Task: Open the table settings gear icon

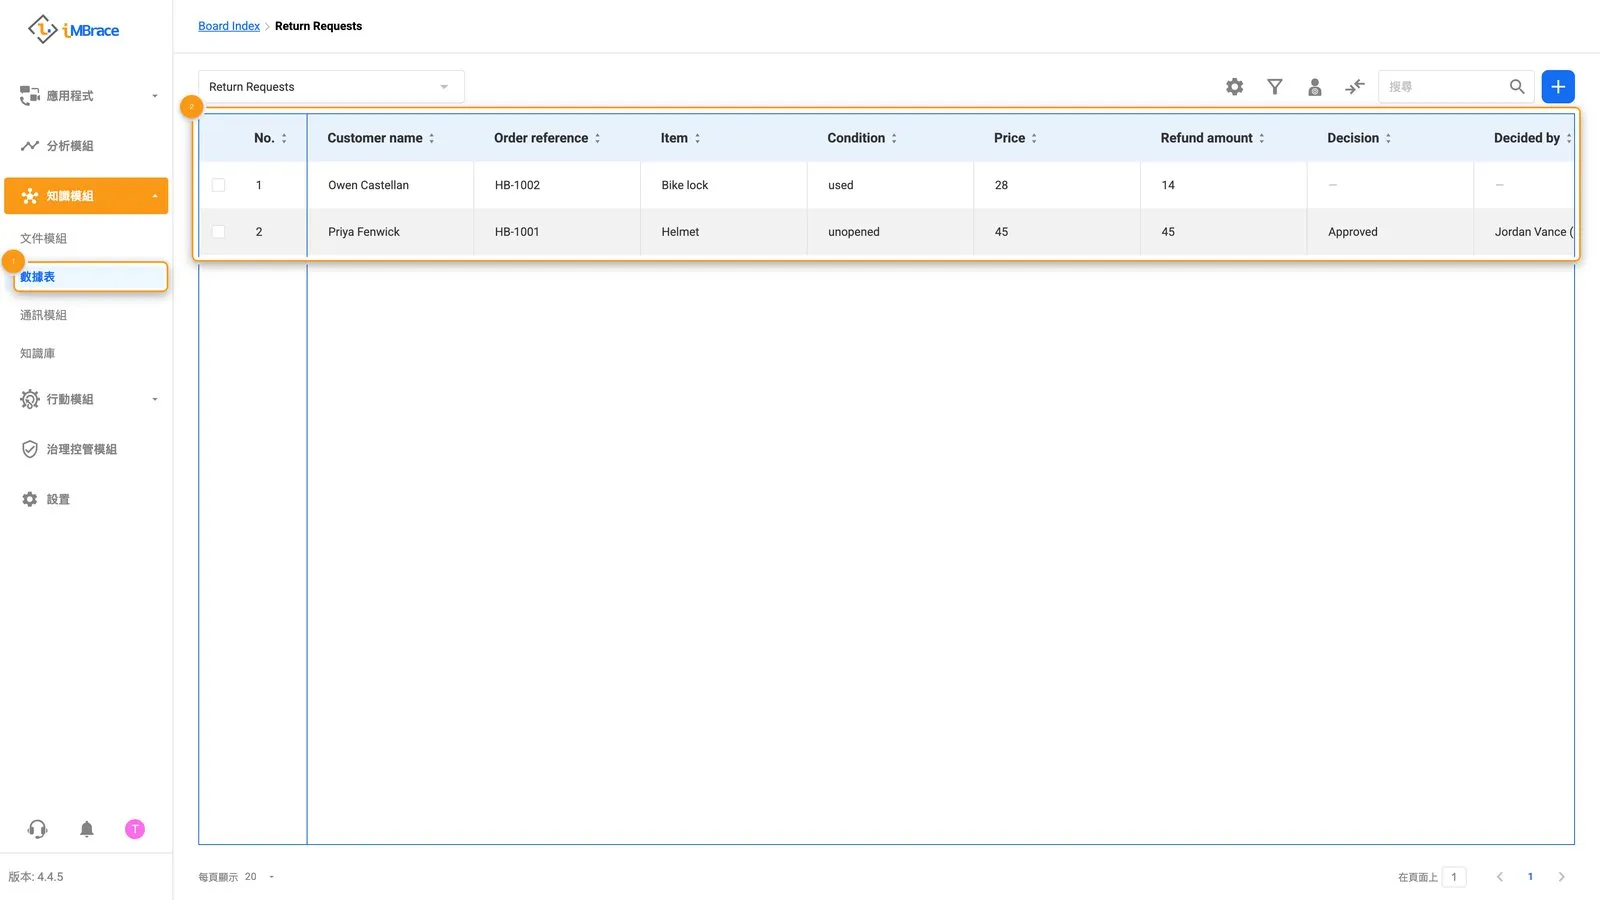Action: (x=1235, y=87)
